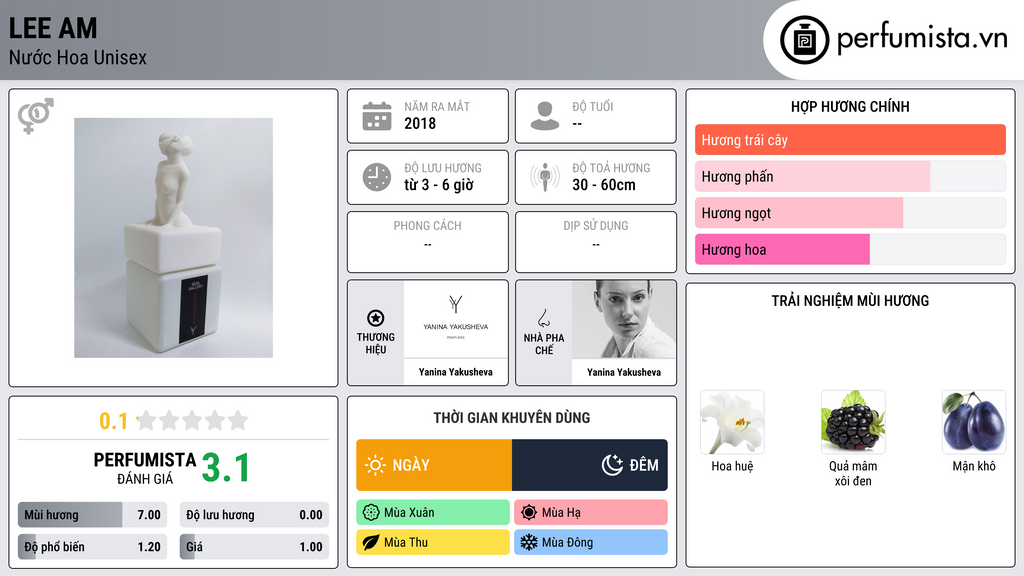This screenshot has width=1024, height=576.
Task: Click the Dịp sử dụng card
Action: [x=596, y=242]
